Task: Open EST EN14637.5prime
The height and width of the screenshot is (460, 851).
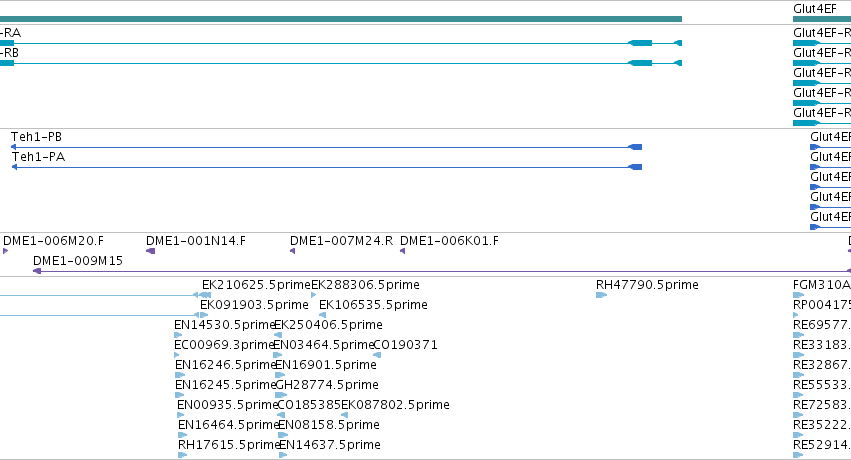Action: tap(329, 445)
